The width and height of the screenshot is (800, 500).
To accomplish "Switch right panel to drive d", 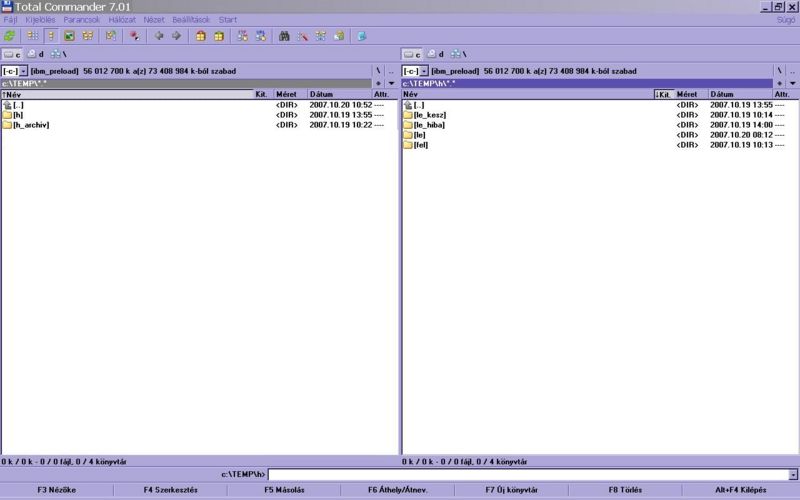I will [x=436, y=54].
